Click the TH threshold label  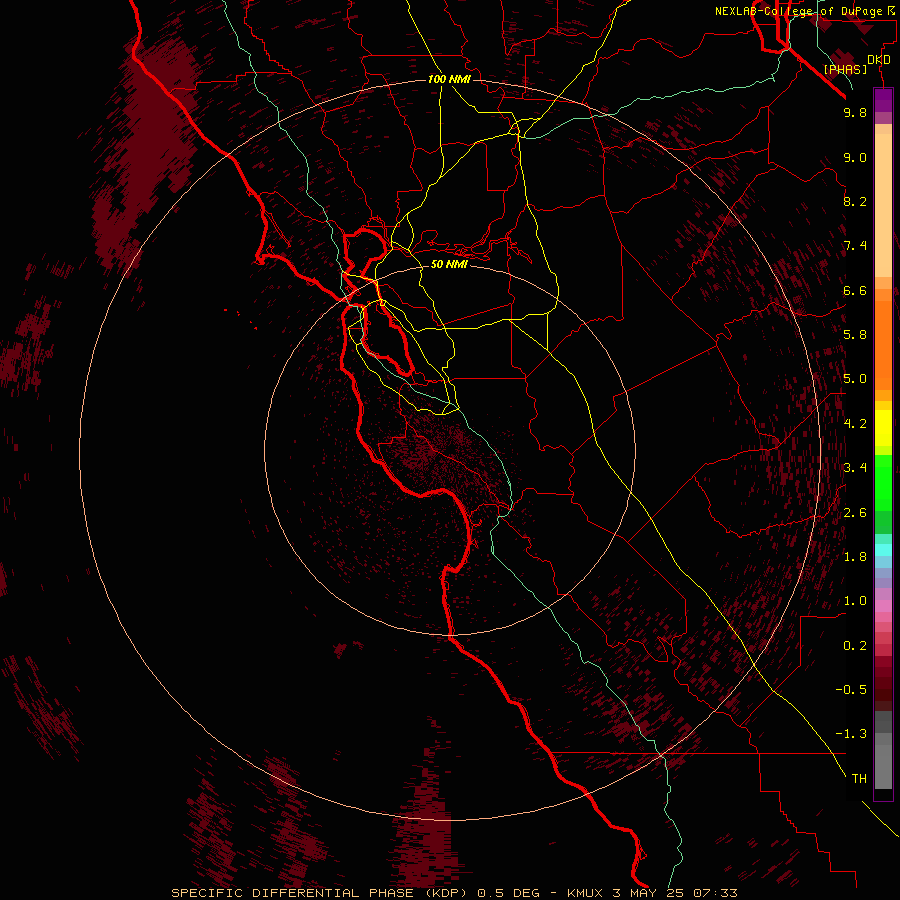[x=859, y=778]
